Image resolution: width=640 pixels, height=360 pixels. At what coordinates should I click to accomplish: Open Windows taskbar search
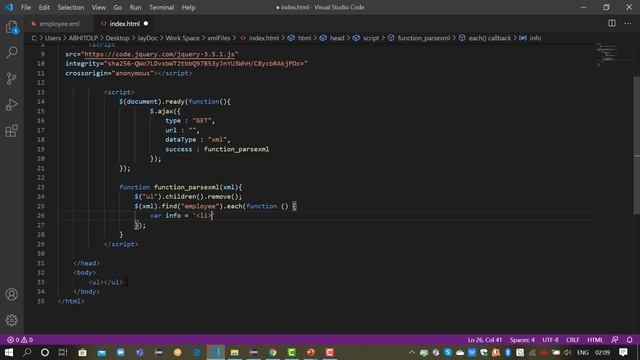(27, 352)
